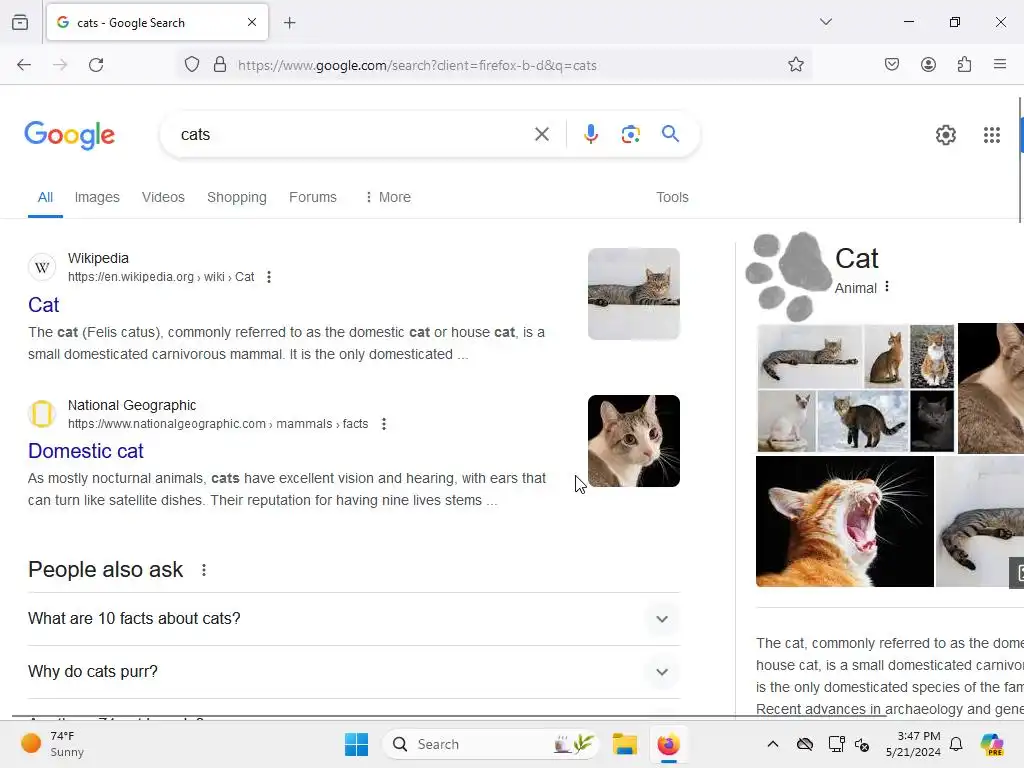
Task: Open National Geographic cat thumbnail
Action: point(633,441)
